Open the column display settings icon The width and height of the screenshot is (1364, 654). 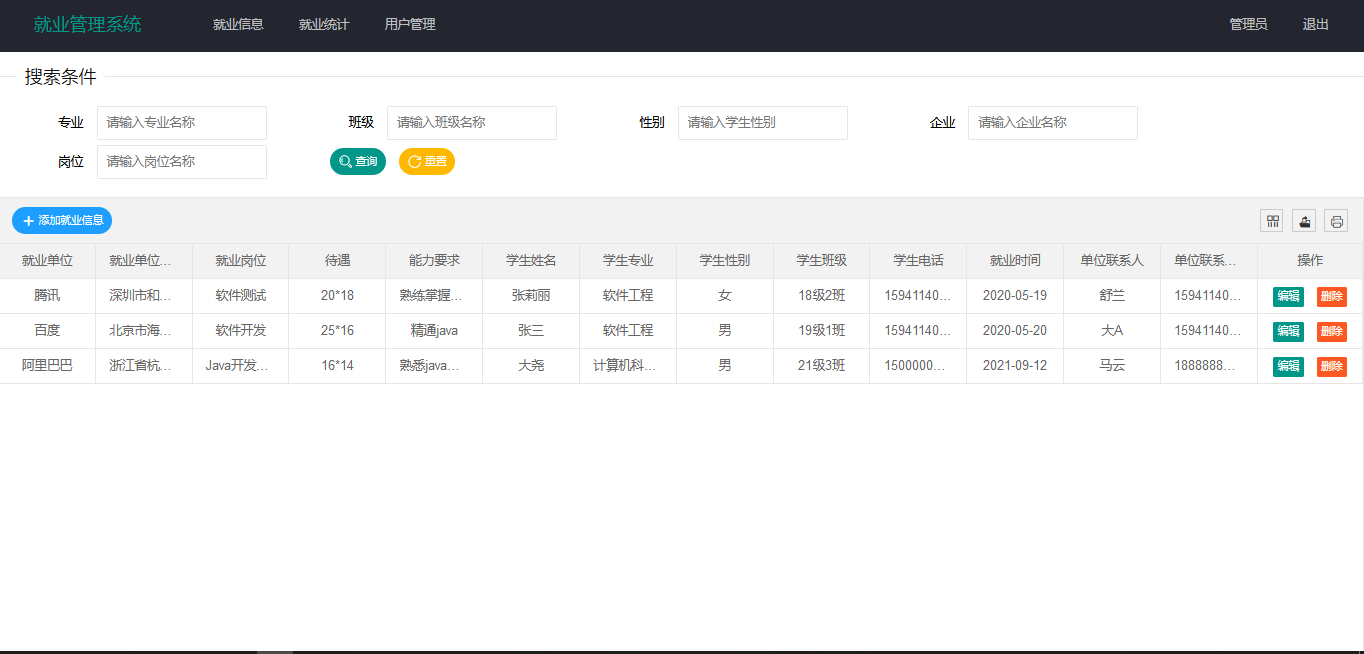click(x=1271, y=220)
